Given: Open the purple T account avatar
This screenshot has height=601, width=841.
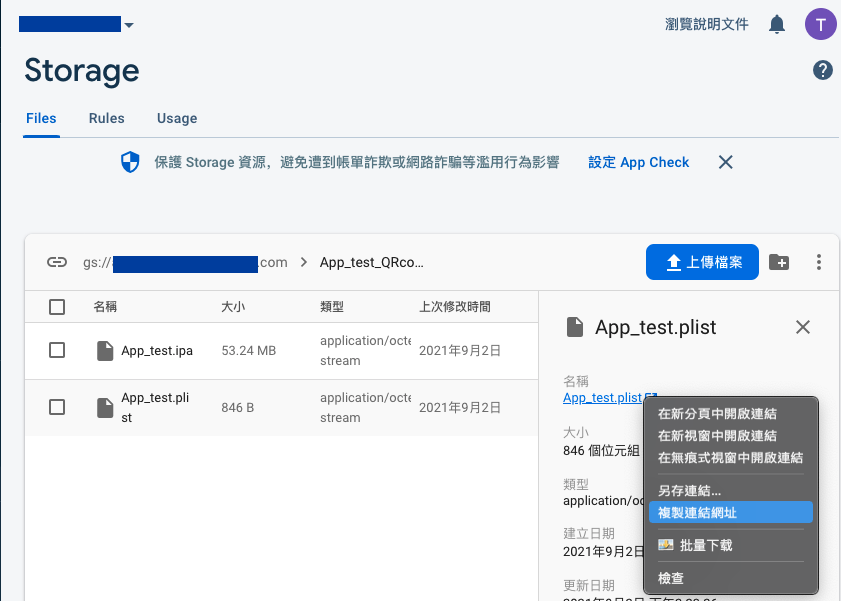Looking at the screenshot, I should pyautogui.click(x=820, y=24).
